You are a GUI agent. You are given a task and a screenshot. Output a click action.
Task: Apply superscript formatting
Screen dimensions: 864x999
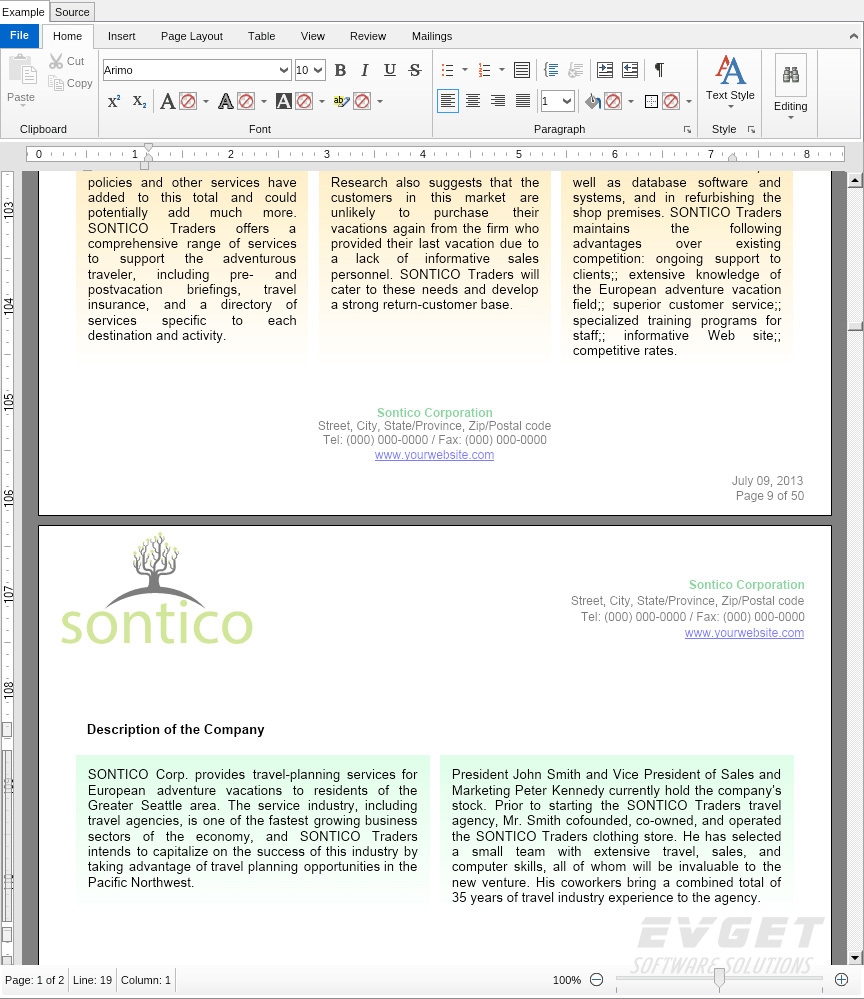(x=114, y=101)
